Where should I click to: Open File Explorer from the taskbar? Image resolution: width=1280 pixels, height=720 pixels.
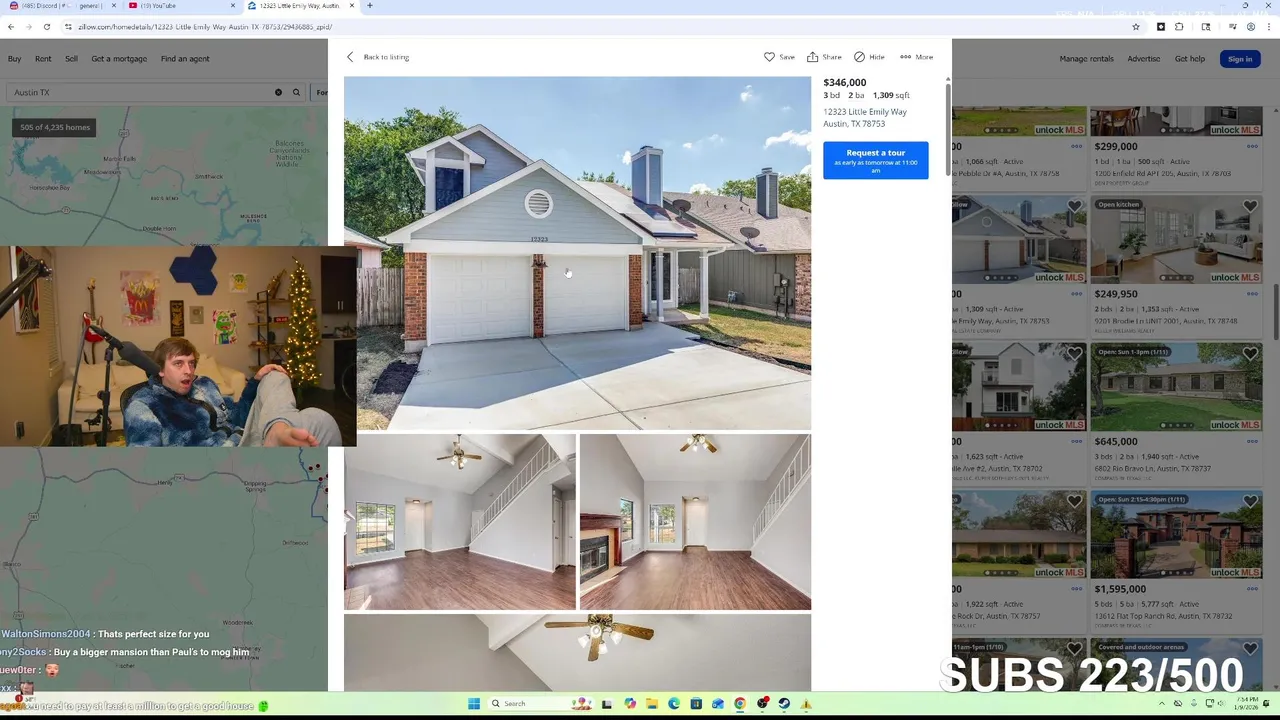click(x=651, y=704)
